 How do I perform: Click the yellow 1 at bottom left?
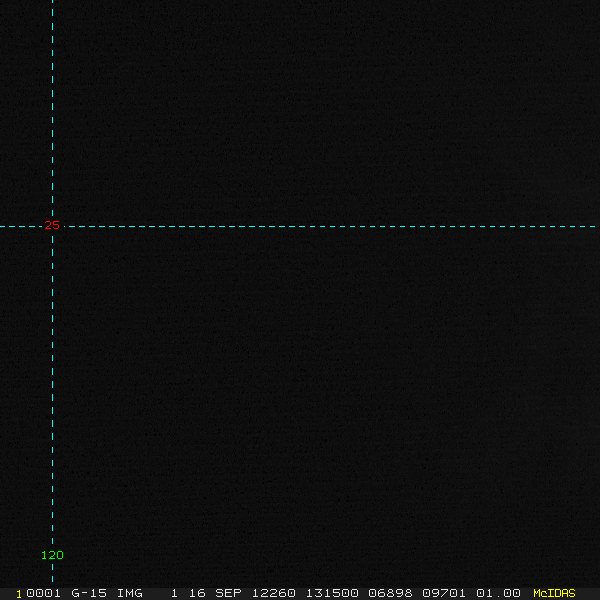point(19,594)
